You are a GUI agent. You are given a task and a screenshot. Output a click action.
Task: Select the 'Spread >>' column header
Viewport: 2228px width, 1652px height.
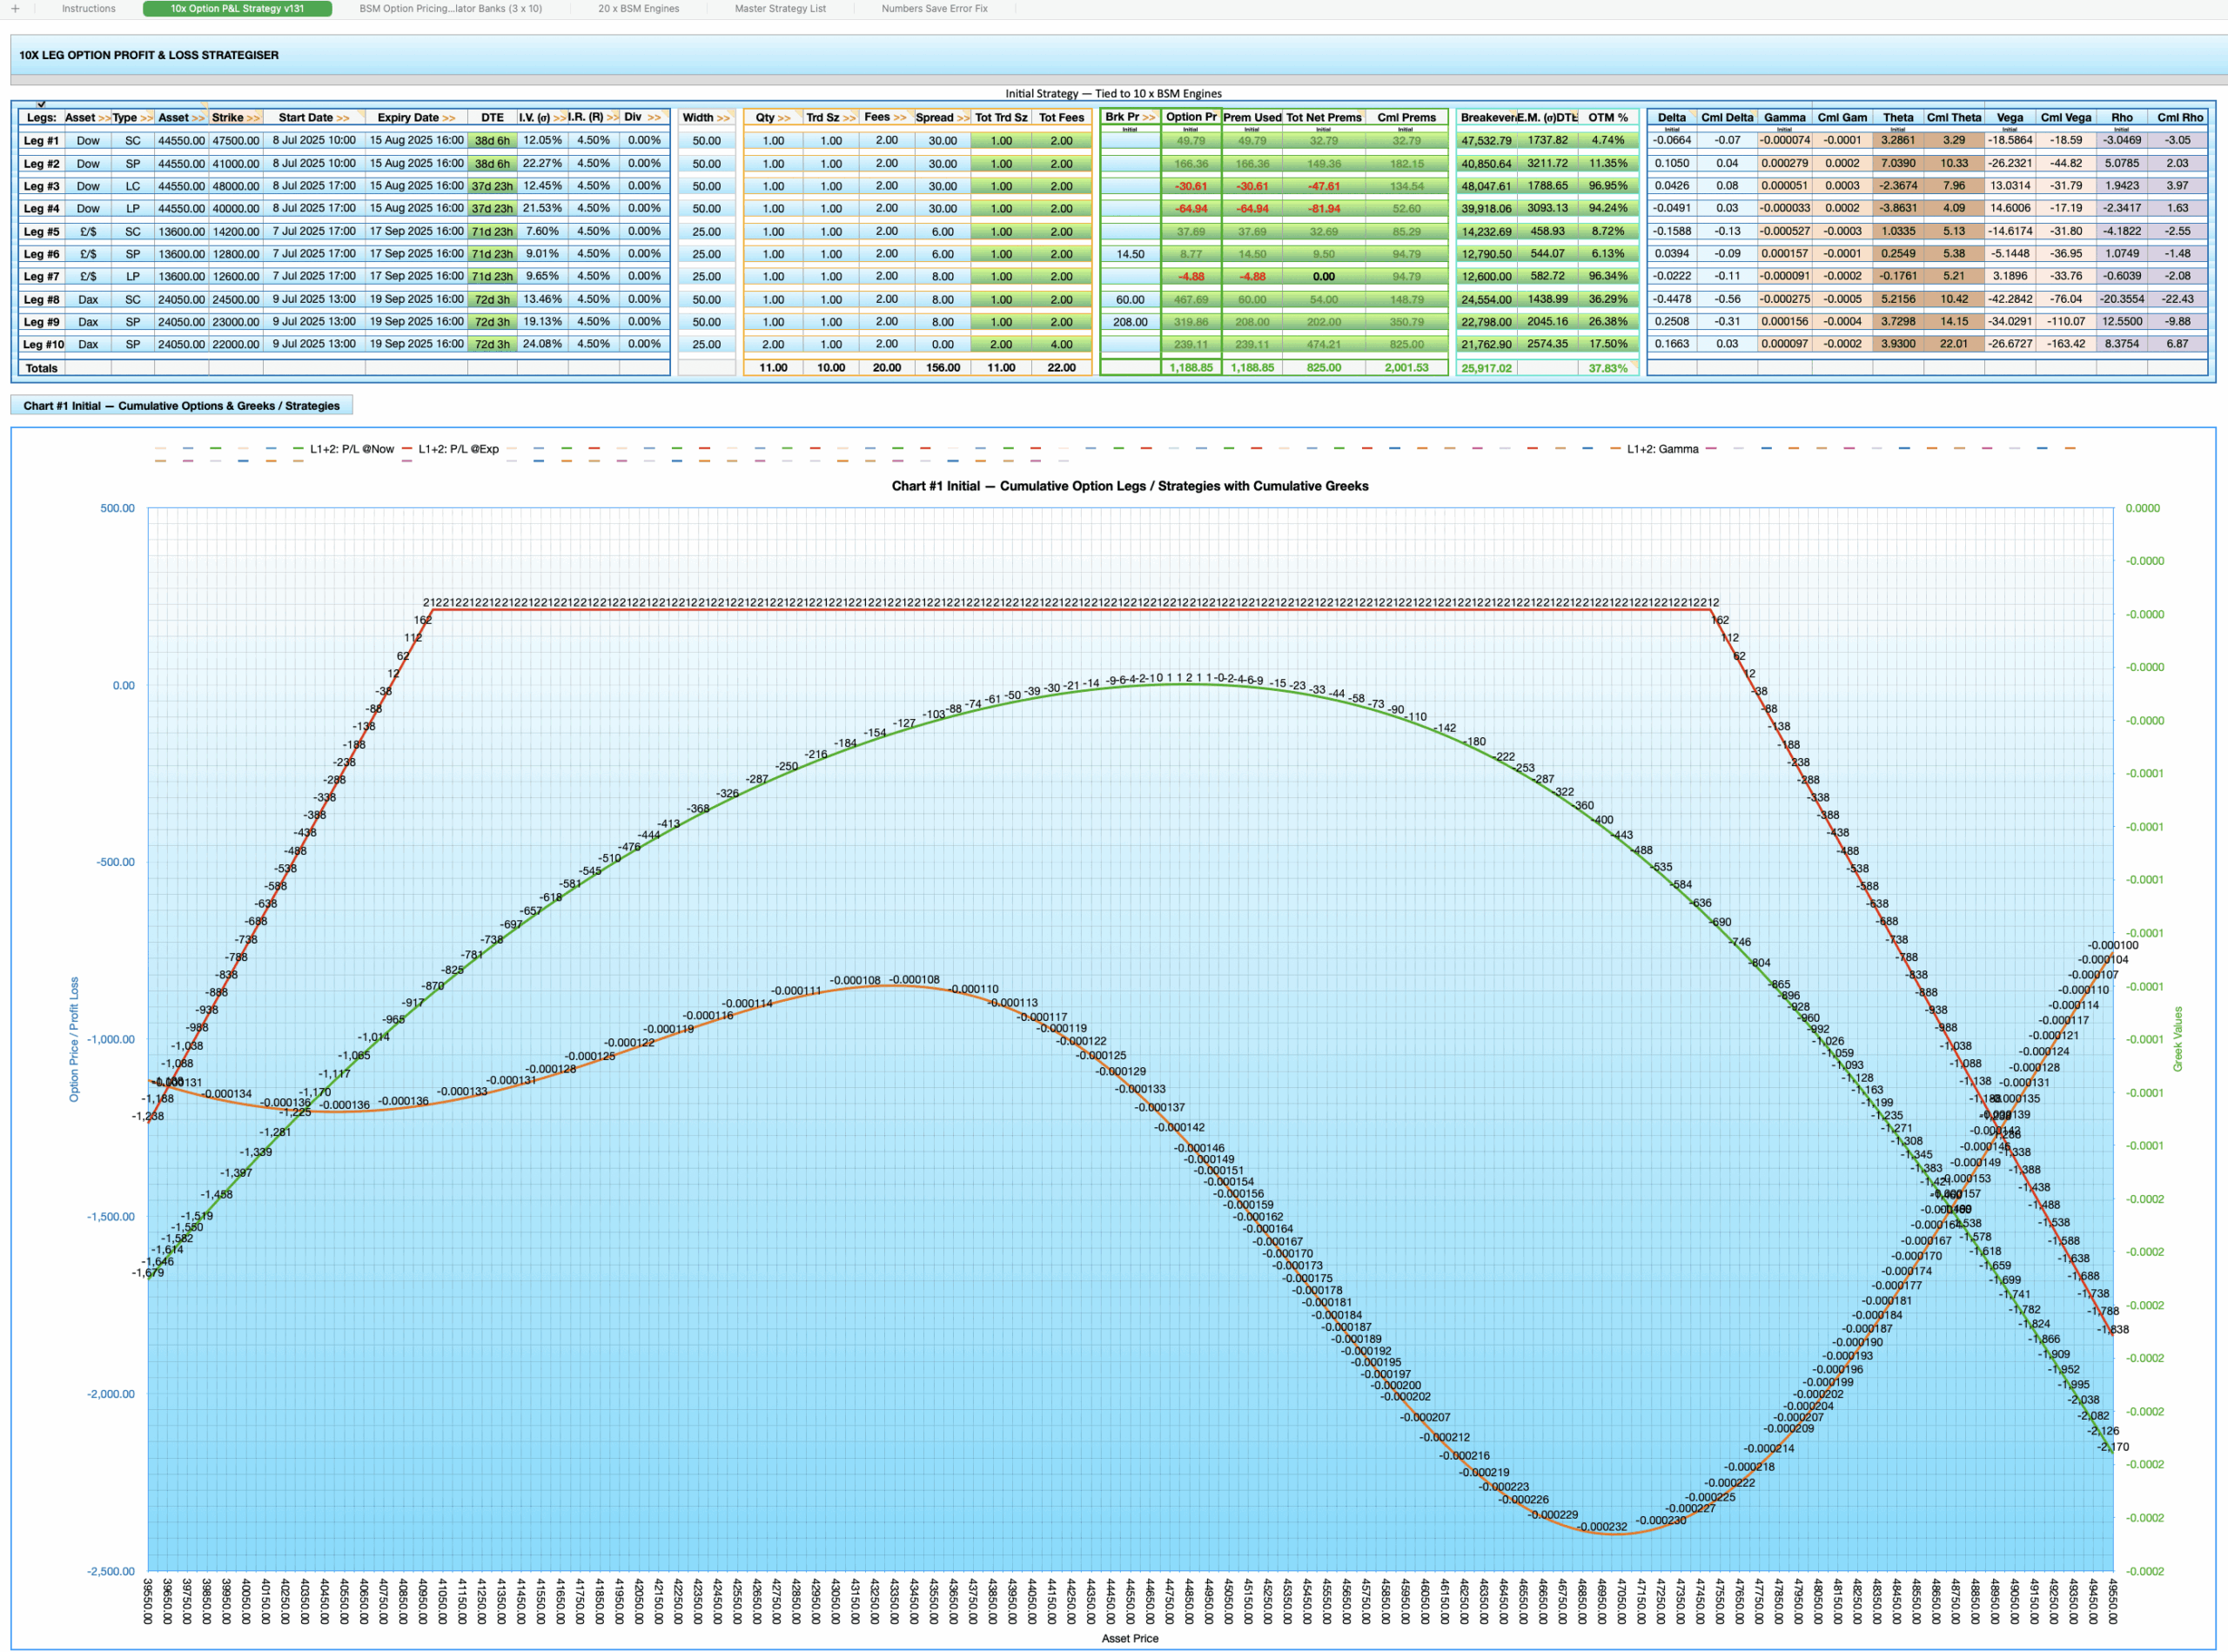pyautogui.click(x=942, y=118)
